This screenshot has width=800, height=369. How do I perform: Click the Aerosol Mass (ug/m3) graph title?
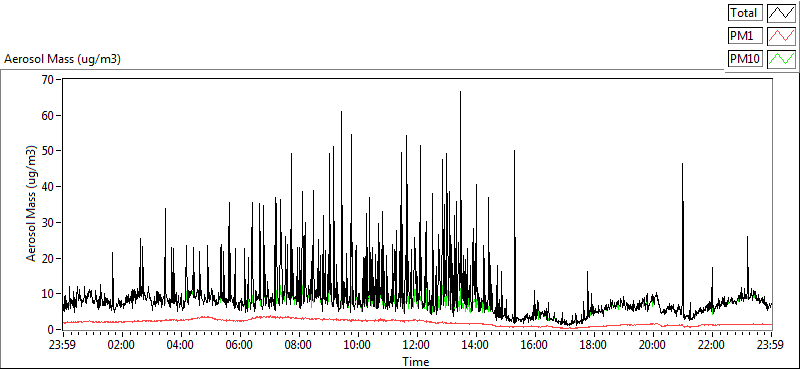[62, 59]
